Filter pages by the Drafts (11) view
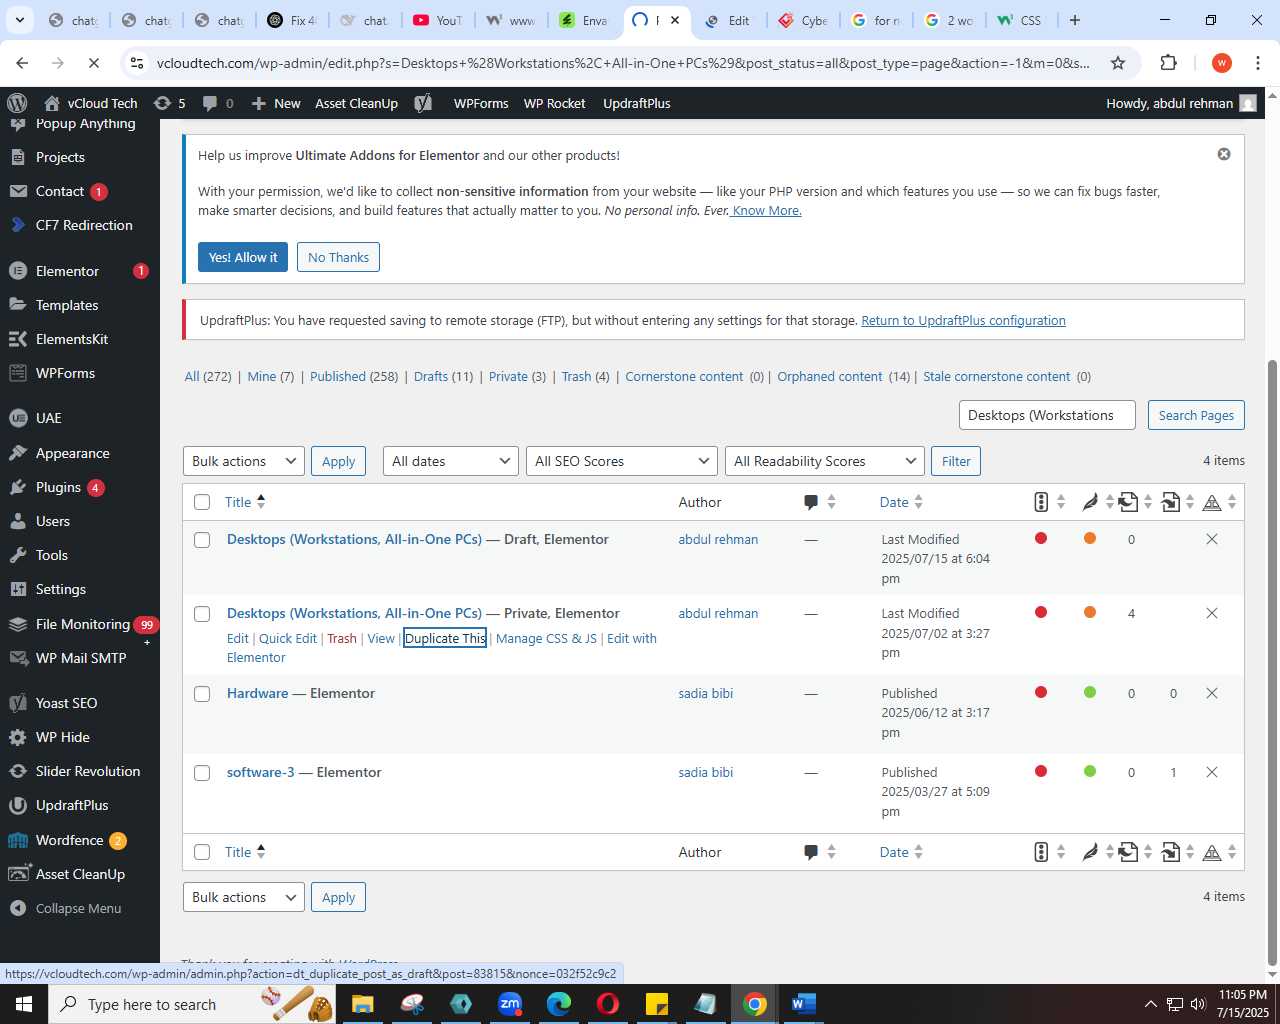Screen dimensions: 1280x1024 pos(443,376)
